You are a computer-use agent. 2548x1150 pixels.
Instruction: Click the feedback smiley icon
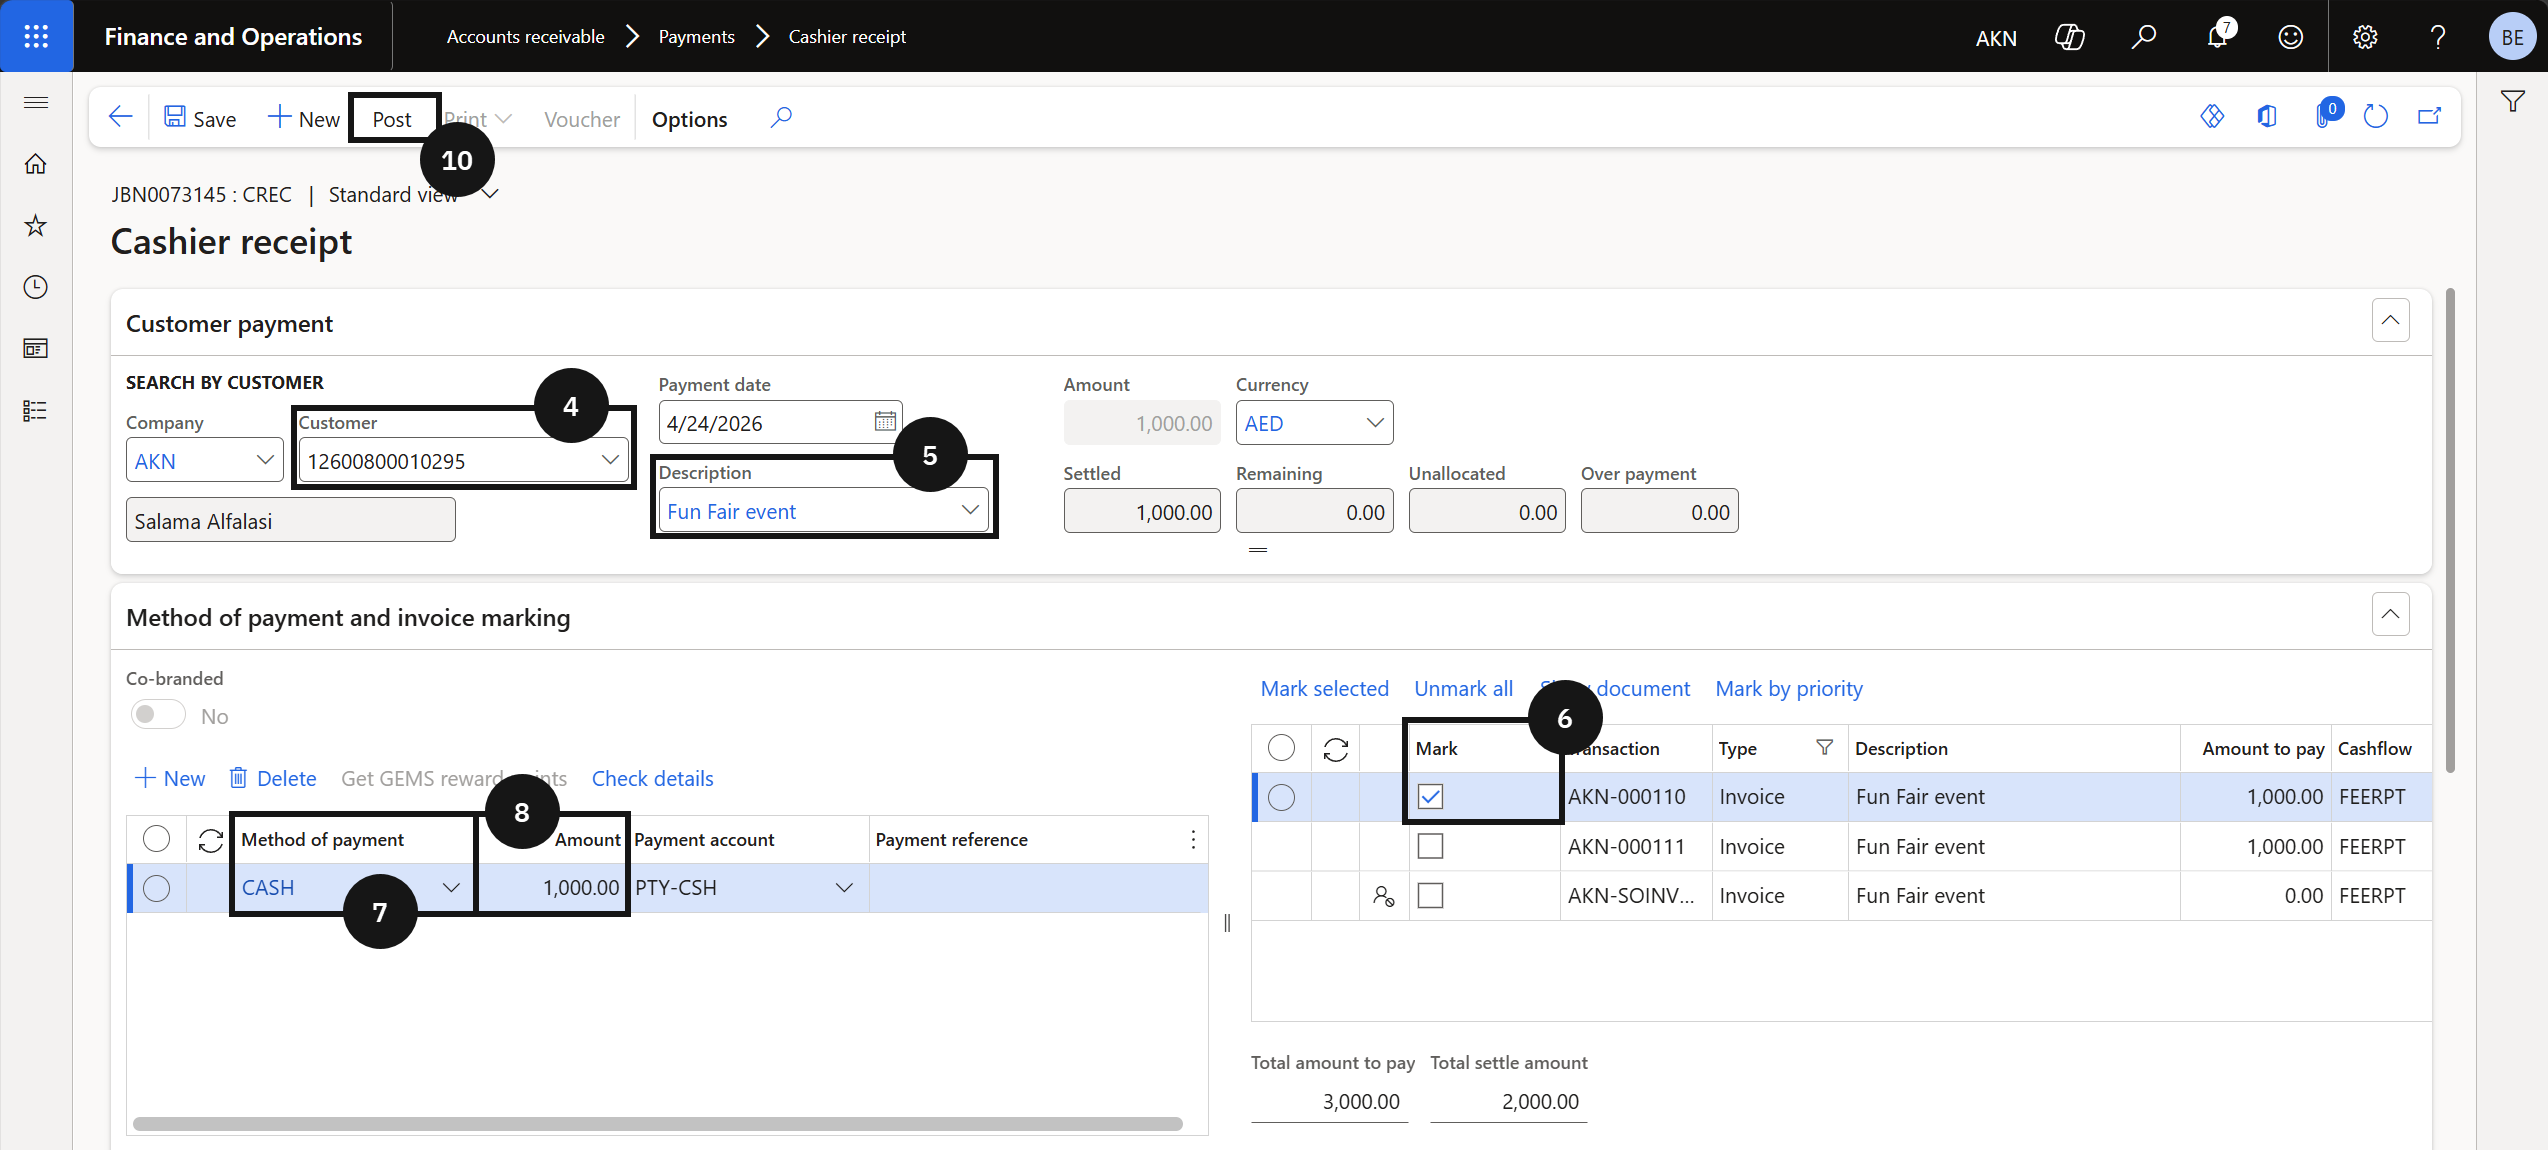pyautogui.click(x=2291, y=37)
